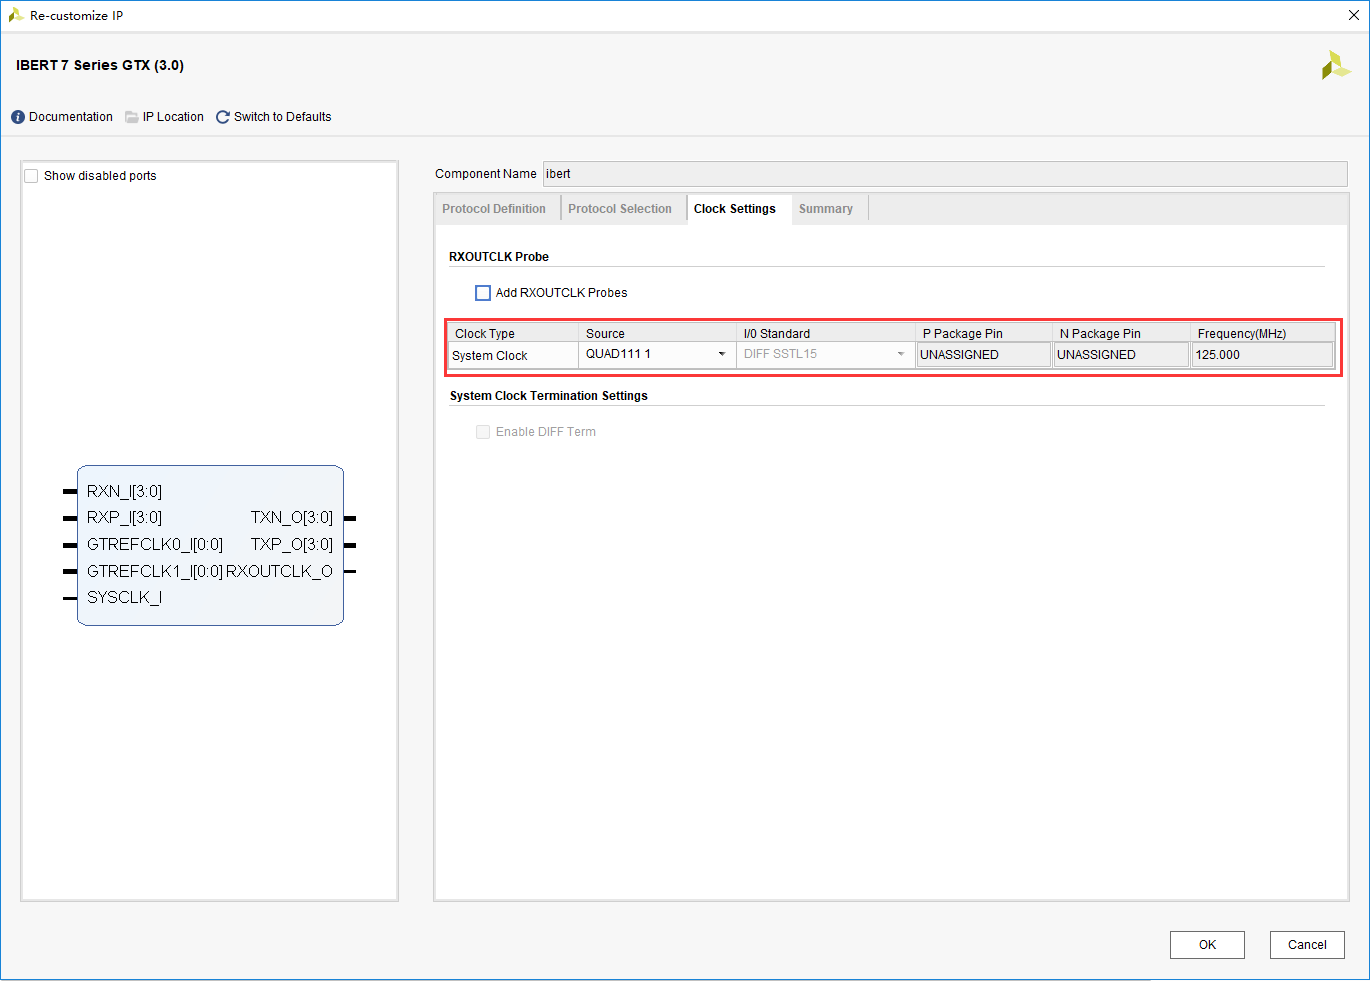Click System Clock Termination Settings heading
Viewport: 1370px width, 981px height.
coord(549,396)
